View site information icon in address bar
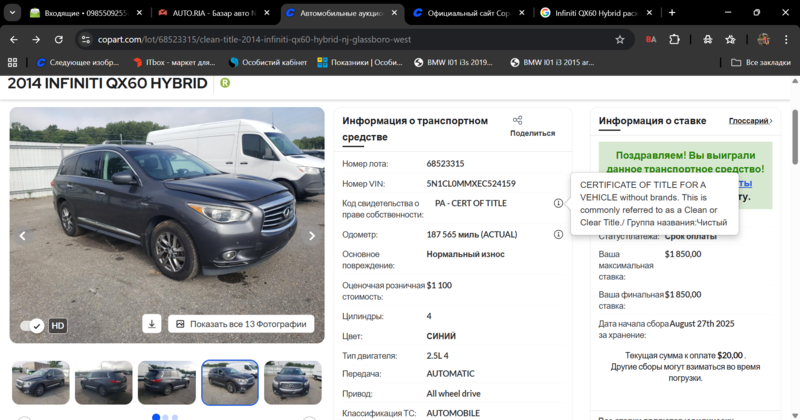Screen dimensions: 800x420 [86, 39]
